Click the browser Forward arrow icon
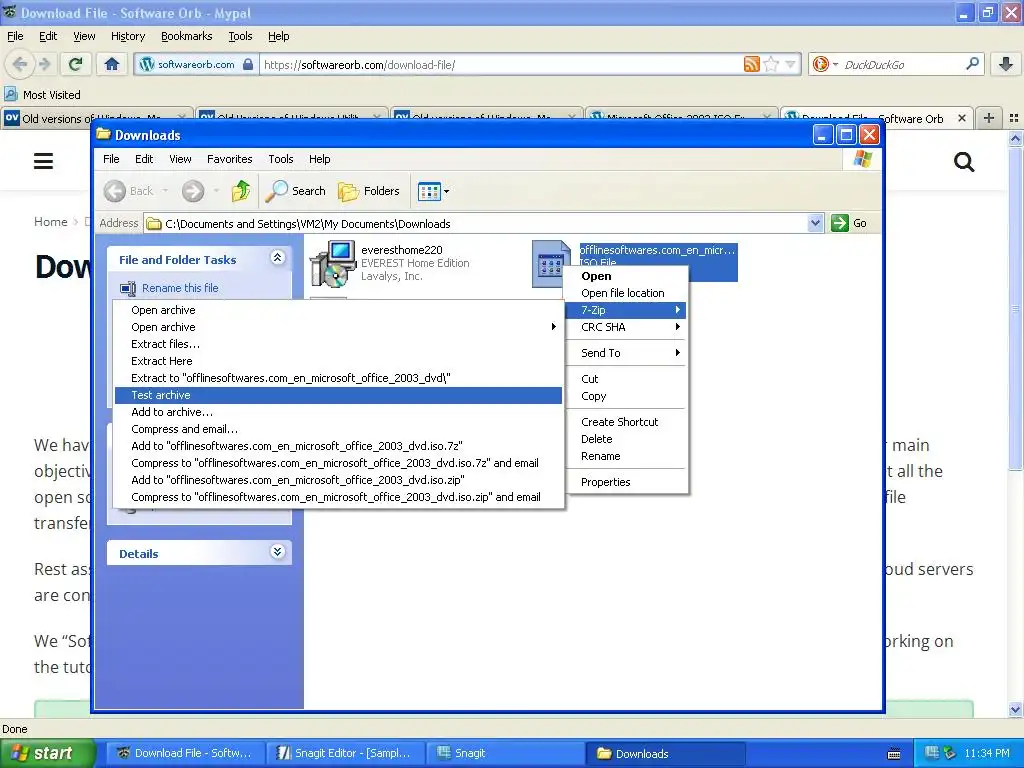The width and height of the screenshot is (1024, 768). coord(44,64)
